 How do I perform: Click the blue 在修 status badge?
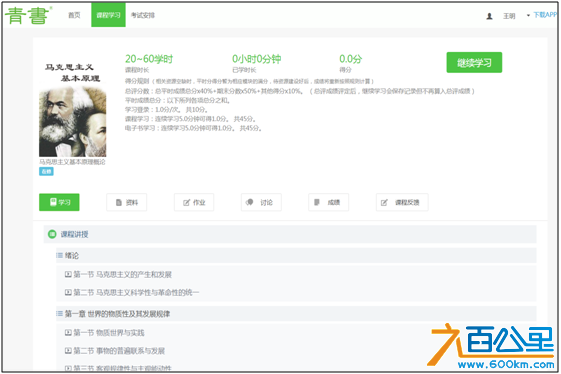pyautogui.click(x=46, y=171)
